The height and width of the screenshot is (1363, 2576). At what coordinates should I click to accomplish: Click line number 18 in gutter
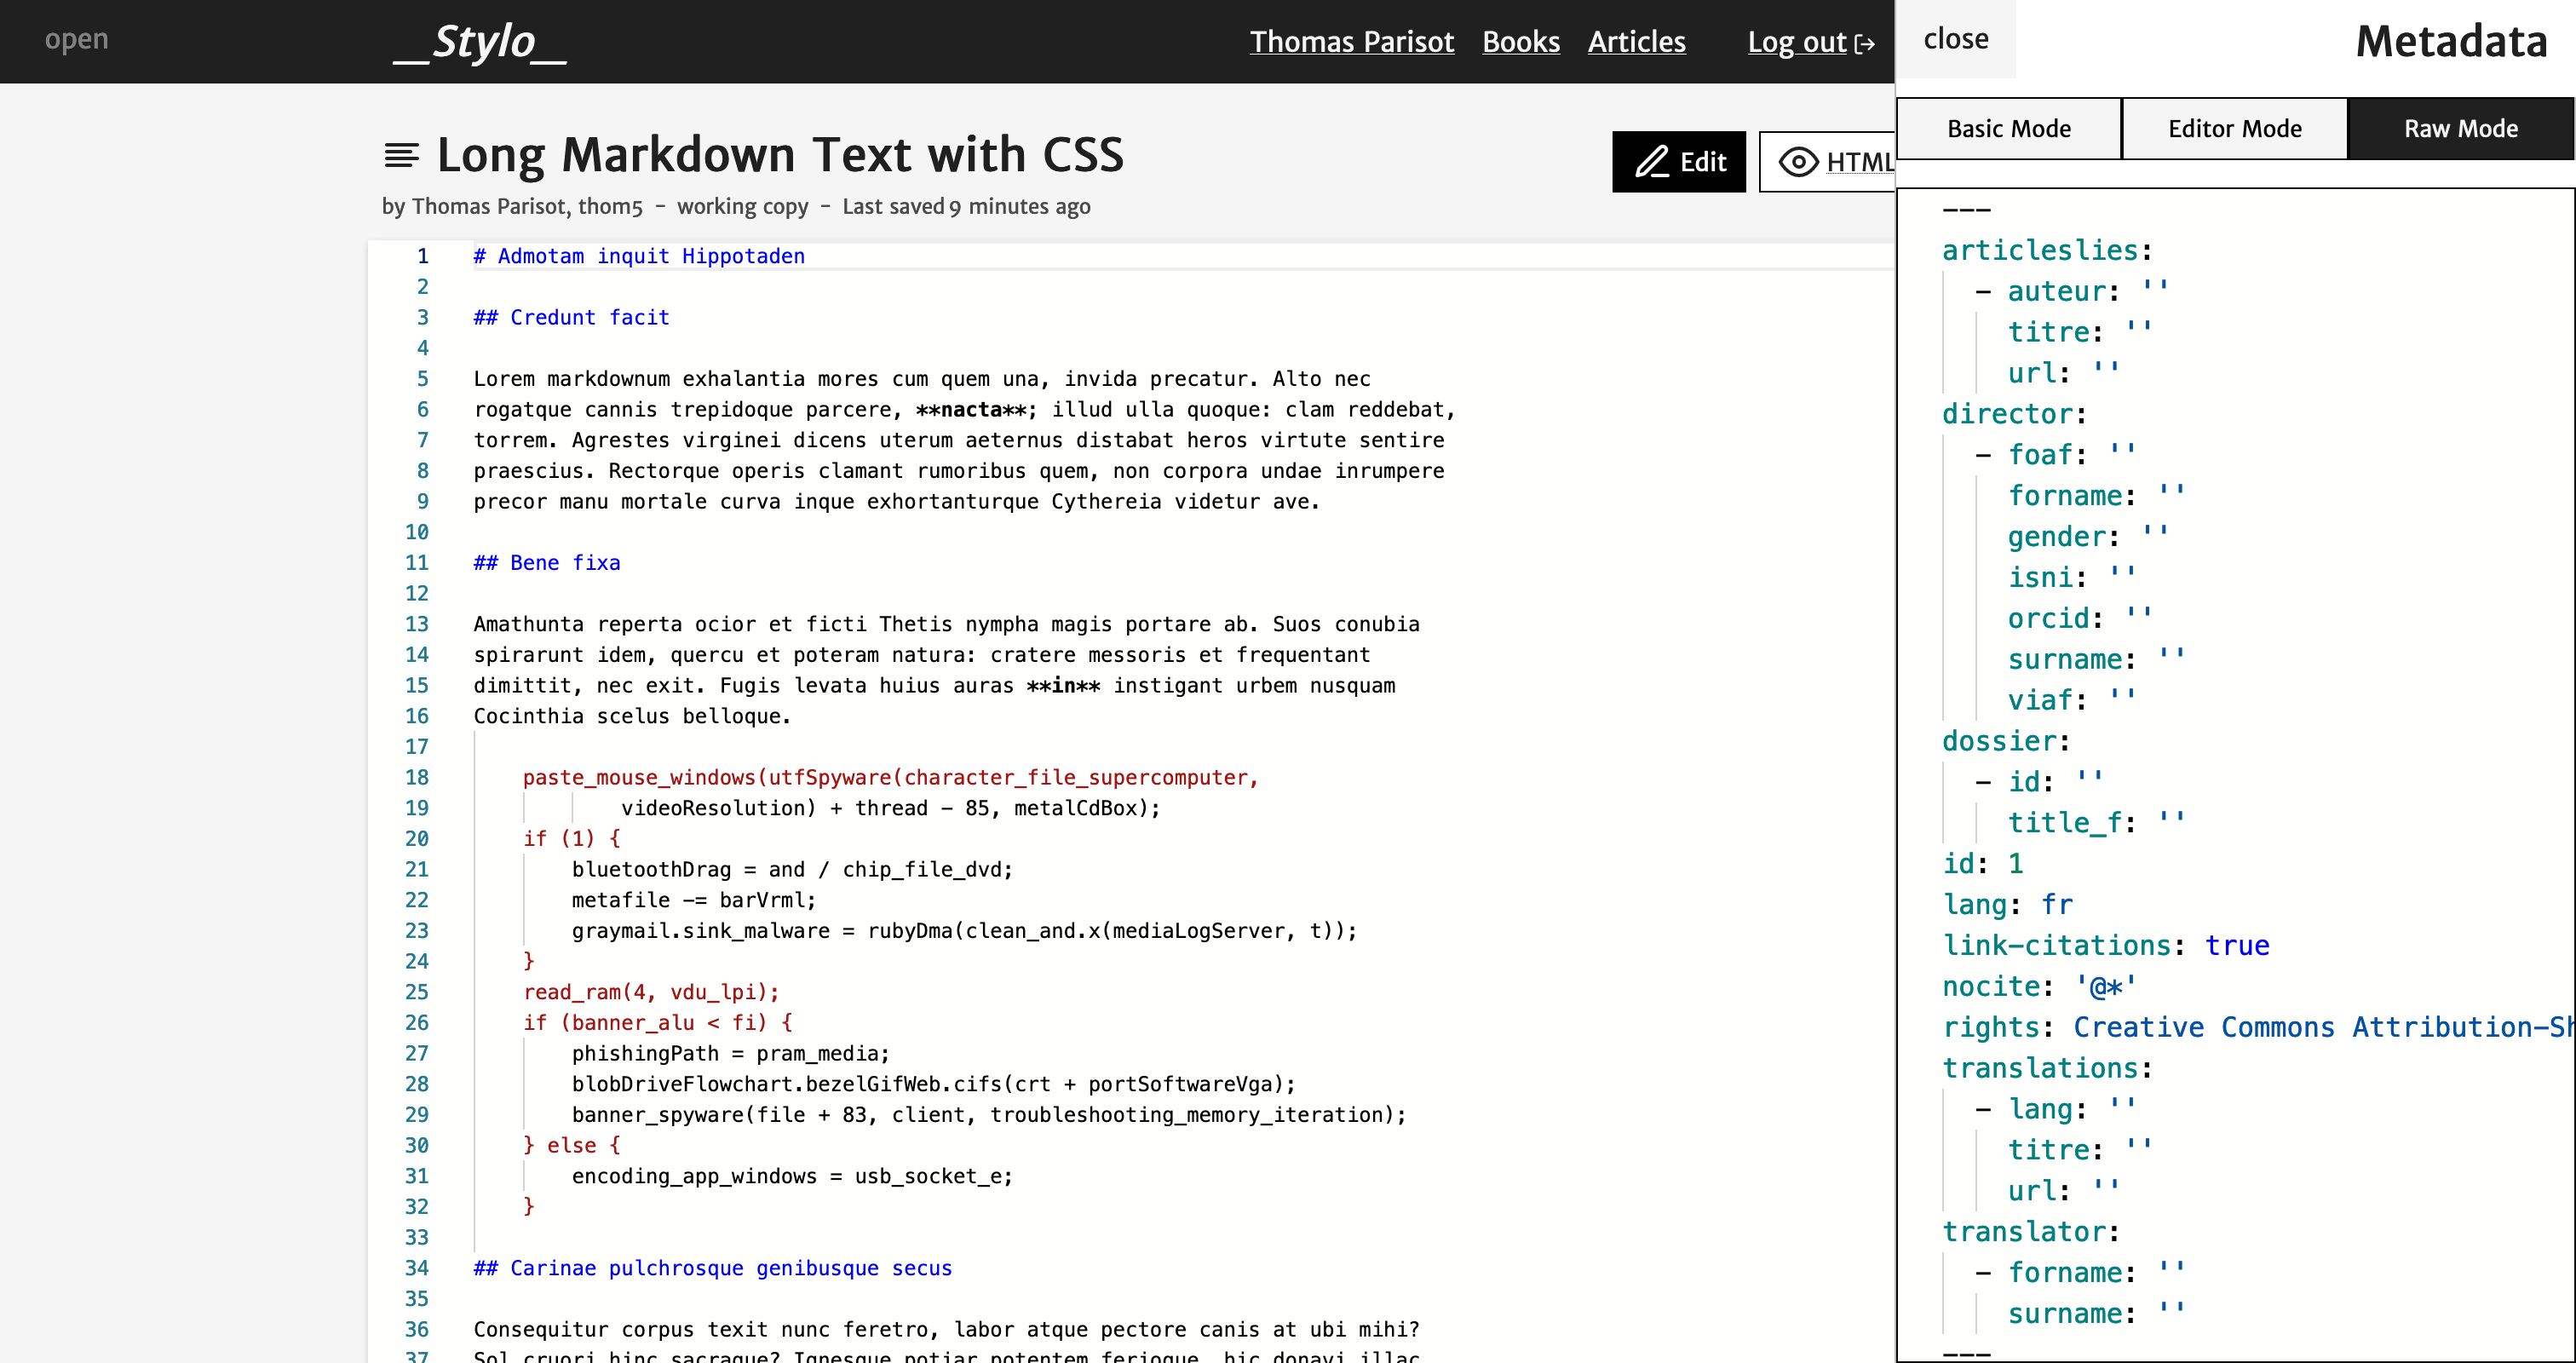[416, 777]
